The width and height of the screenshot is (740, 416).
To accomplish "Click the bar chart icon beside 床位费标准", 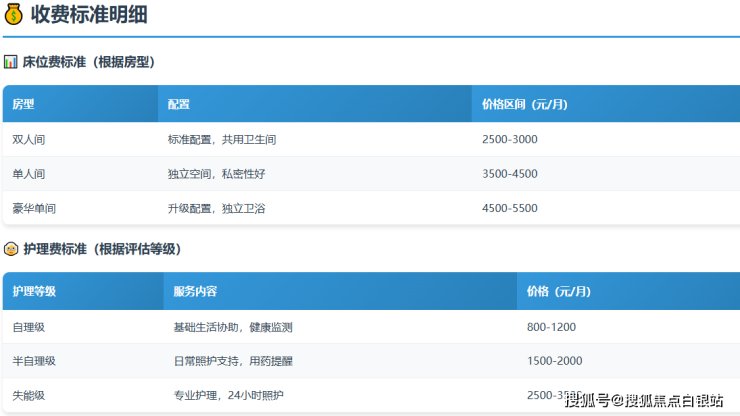I will point(10,62).
